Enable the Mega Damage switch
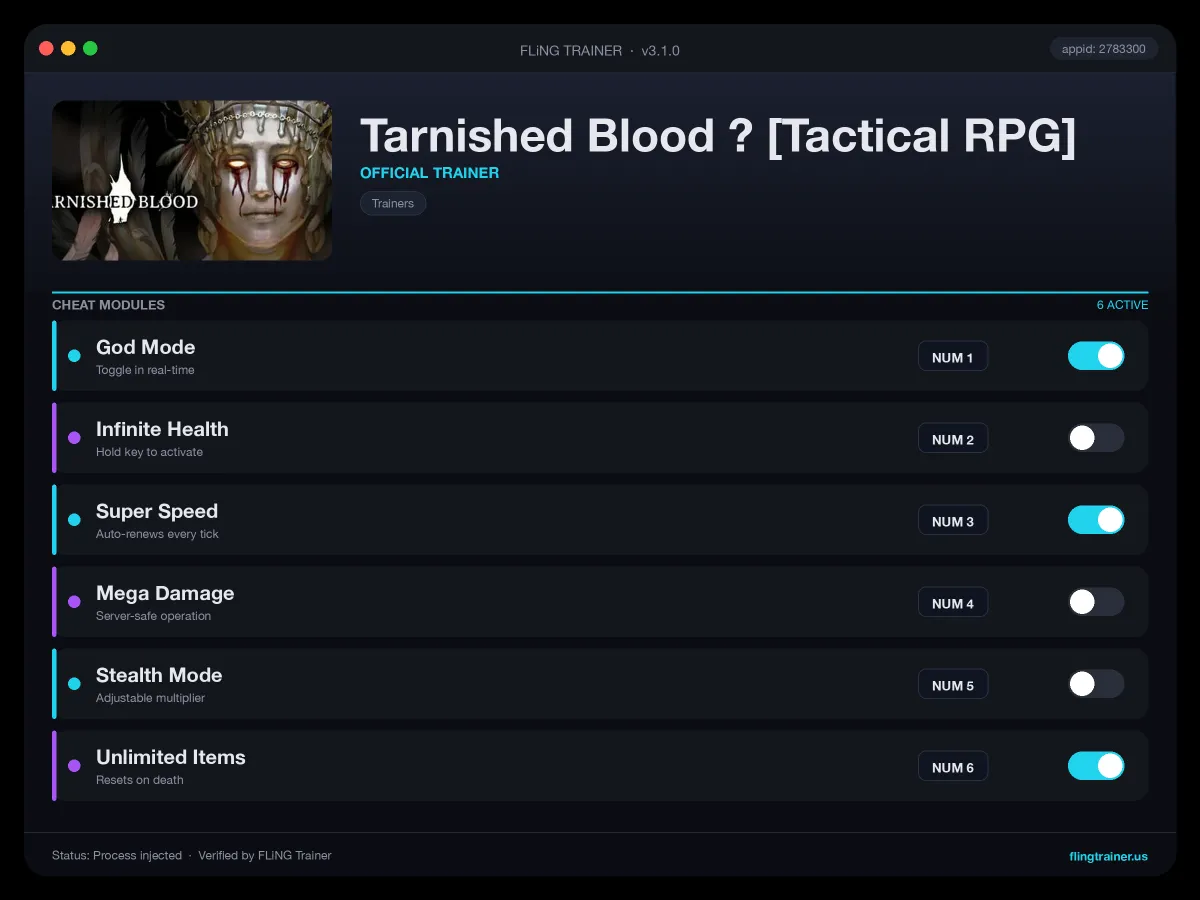The width and height of the screenshot is (1200, 900). coord(1096,602)
